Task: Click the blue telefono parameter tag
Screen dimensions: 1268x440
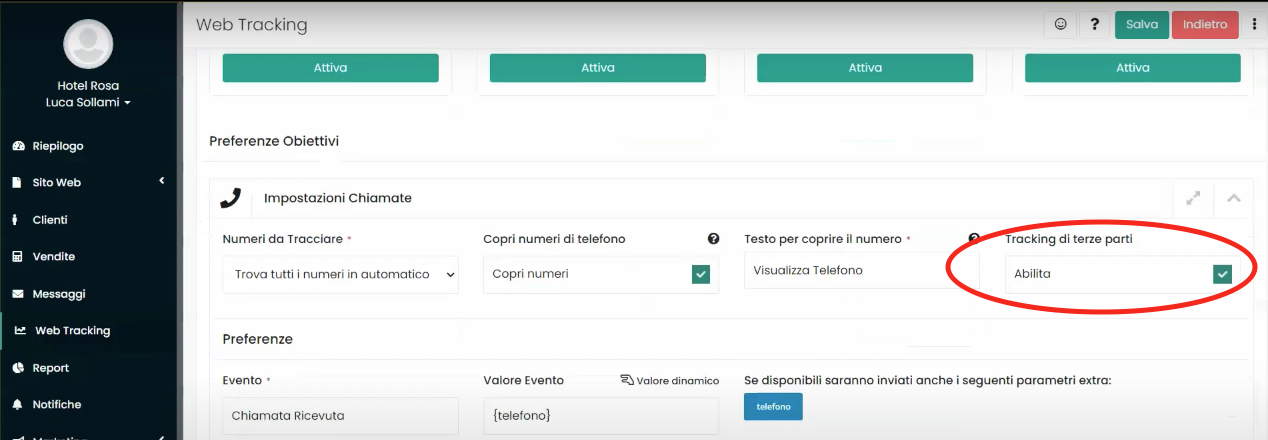Action: [x=773, y=407]
